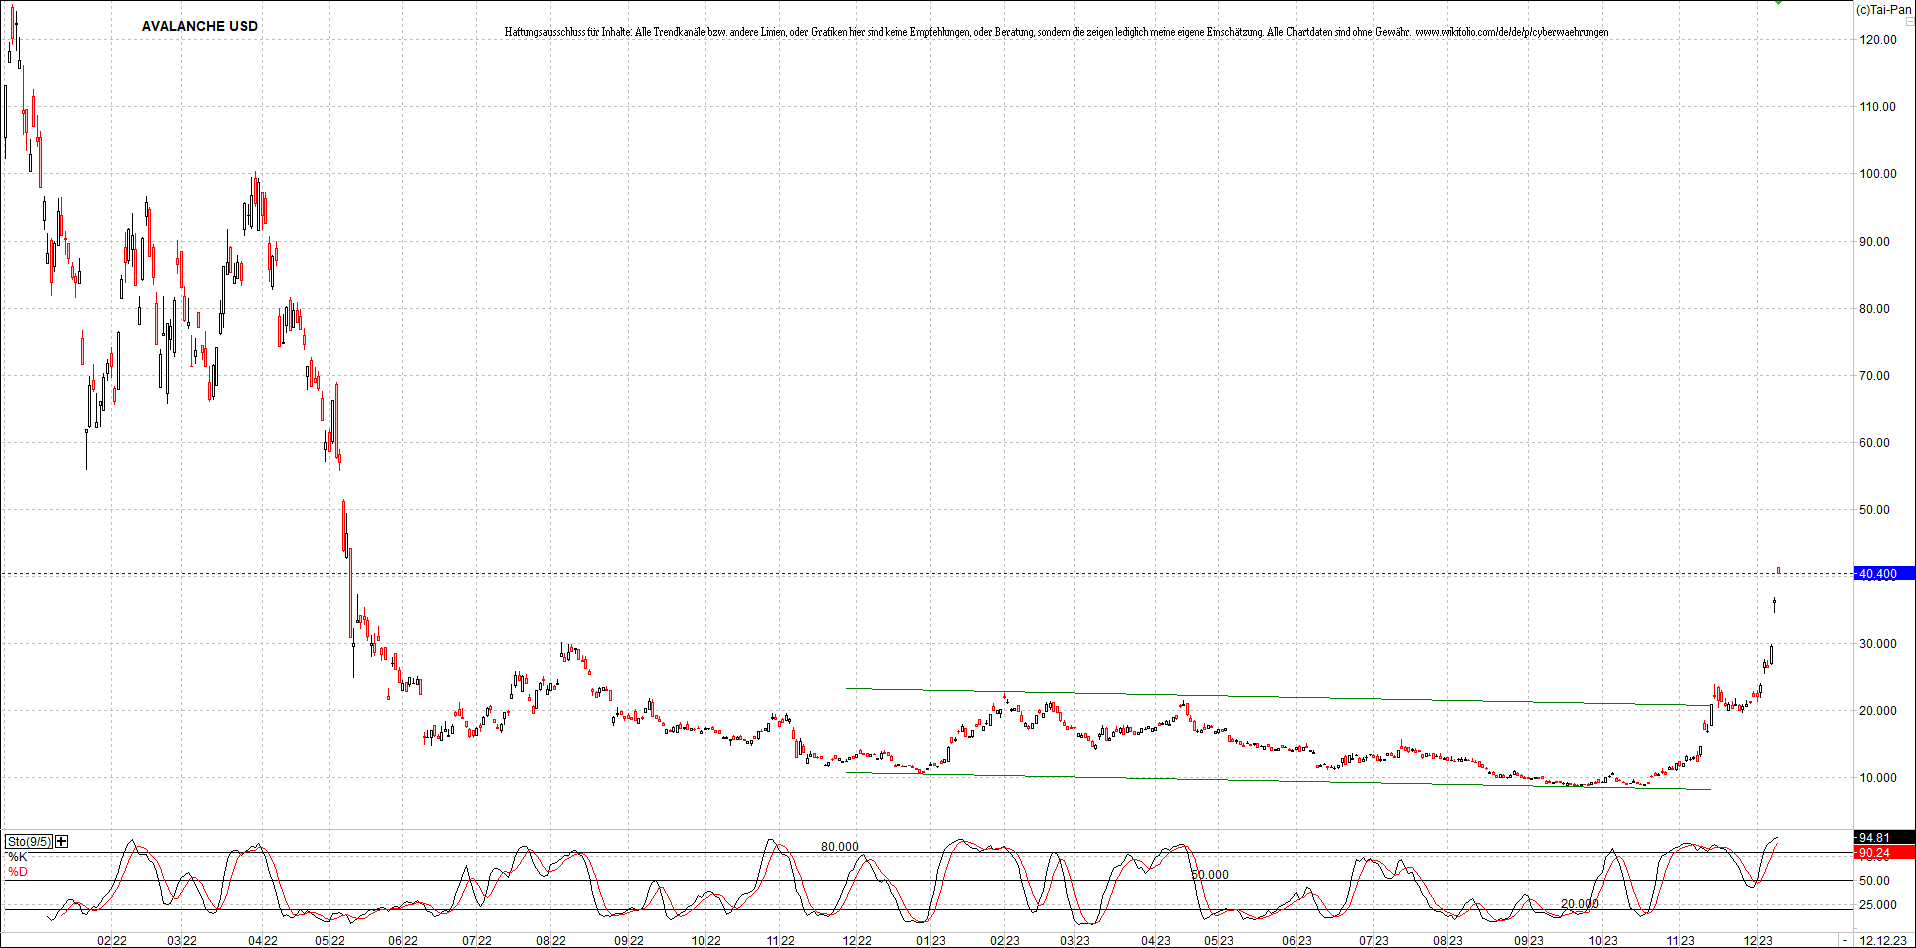
Task: Click the black 94.81 stochastic value tag
Action: 1884,838
